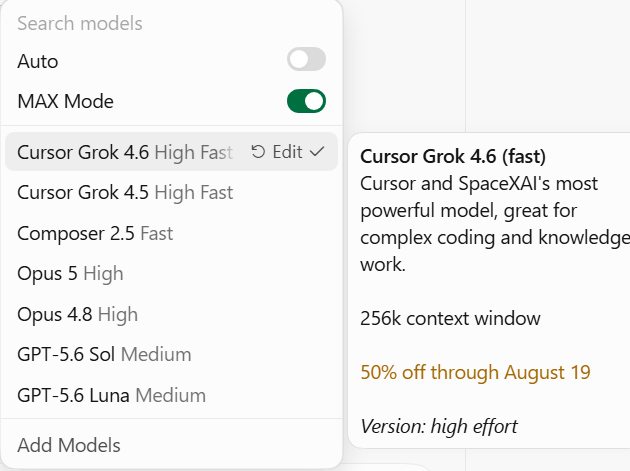The width and height of the screenshot is (630, 471).
Task: Open Add Models
Action: (x=172, y=445)
